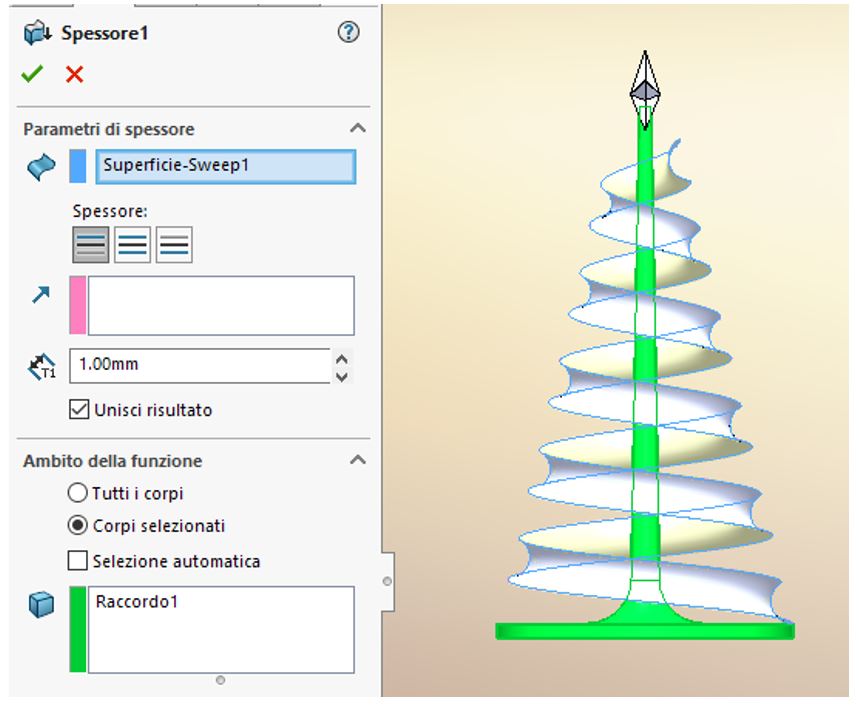Select Raccordo1 in the bodies list
Screen dimensions: 859x707
click(136, 602)
